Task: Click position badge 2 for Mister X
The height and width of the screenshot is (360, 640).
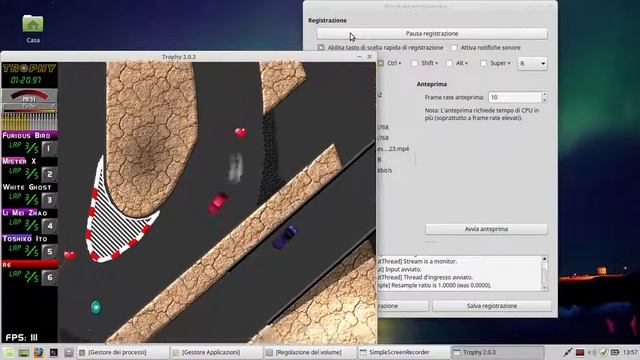Action: [49, 174]
